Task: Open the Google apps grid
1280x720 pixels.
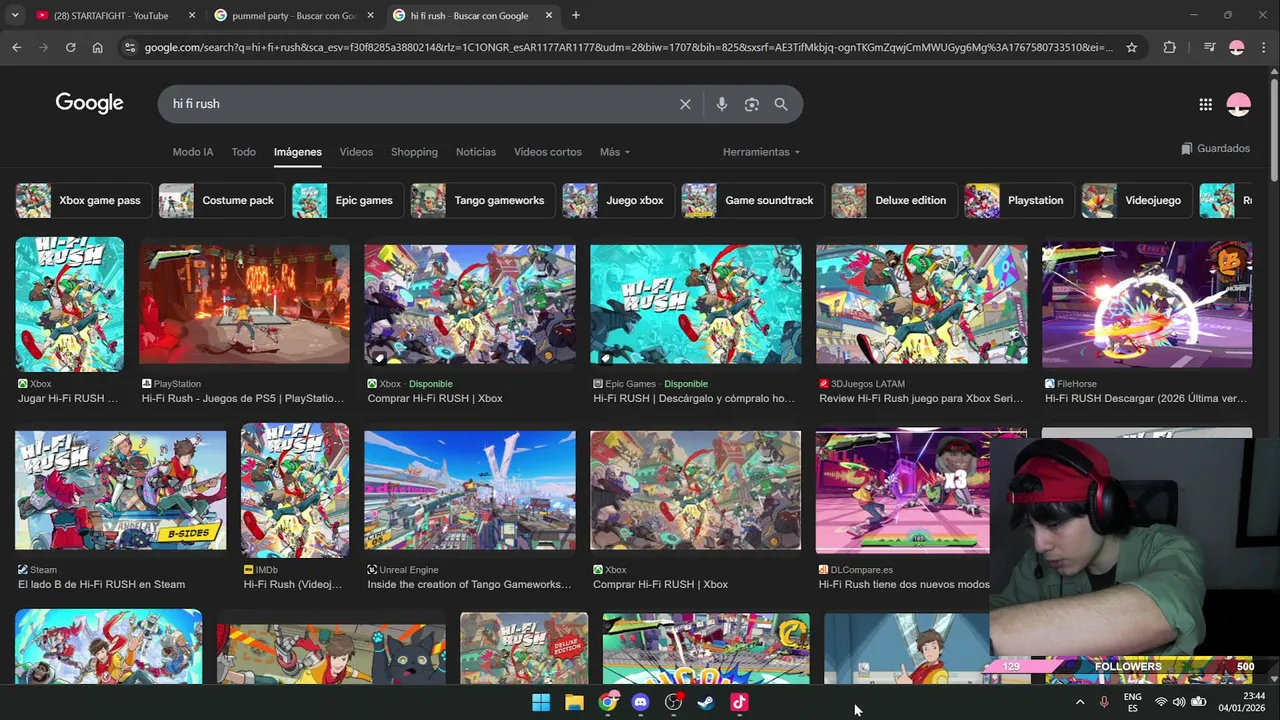Action: tap(1205, 104)
